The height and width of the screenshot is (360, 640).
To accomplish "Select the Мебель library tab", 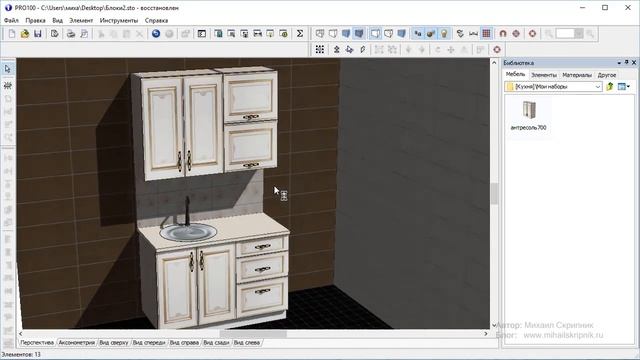I will (x=516, y=75).
